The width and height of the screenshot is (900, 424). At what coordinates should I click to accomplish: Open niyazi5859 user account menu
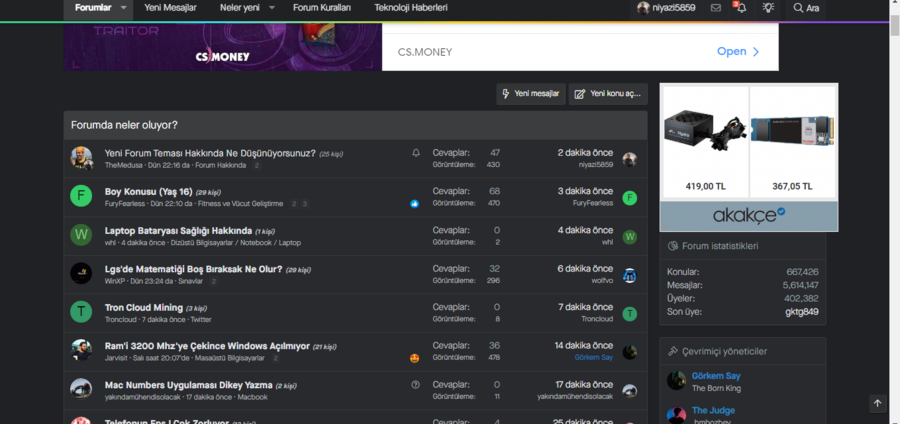click(x=666, y=8)
